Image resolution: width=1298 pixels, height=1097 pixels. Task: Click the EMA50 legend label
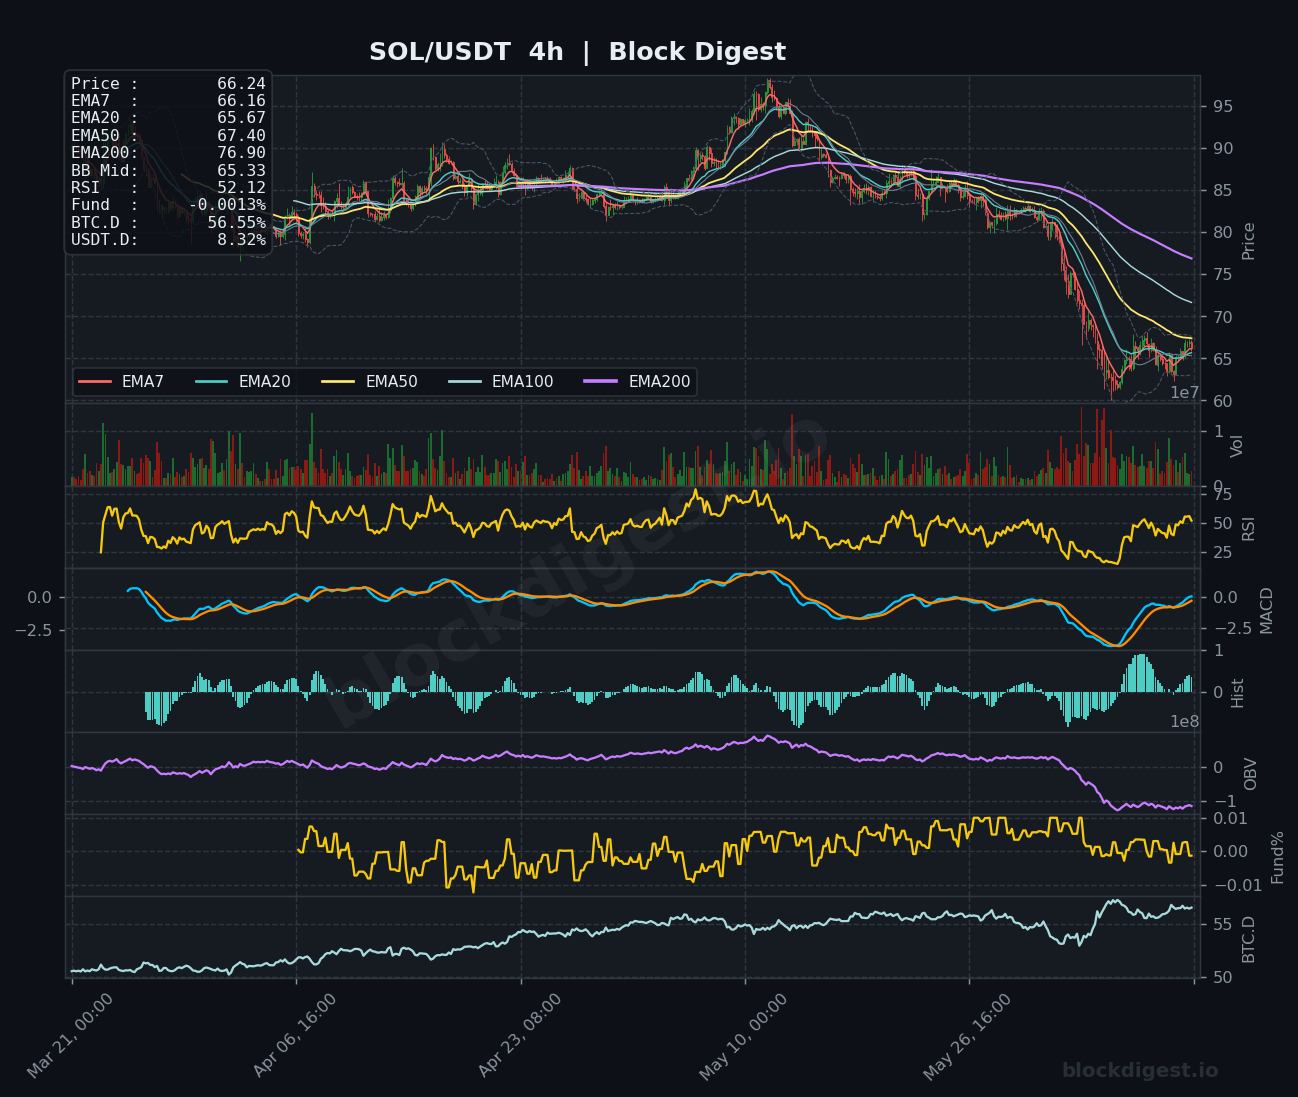(x=392, y=382)
